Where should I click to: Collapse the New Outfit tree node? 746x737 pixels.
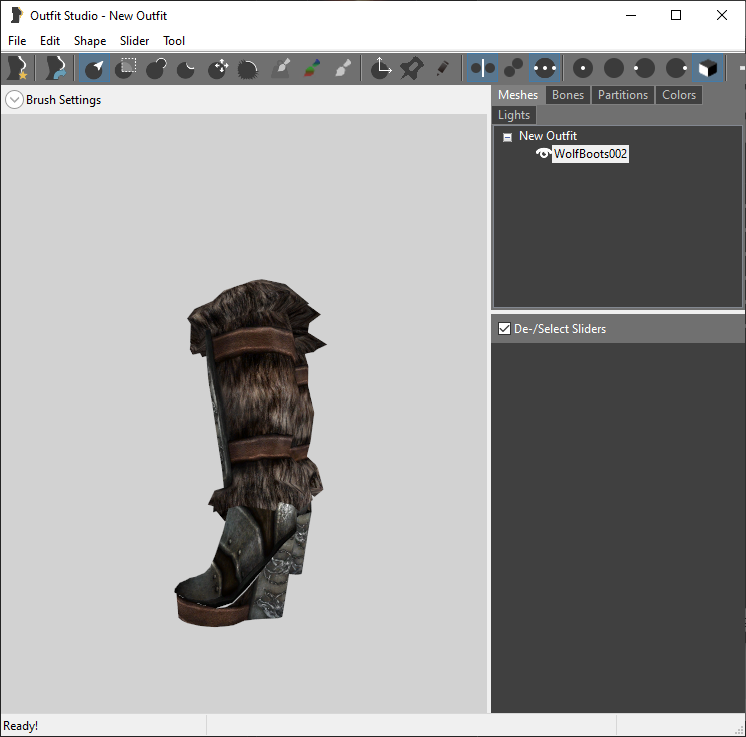507,137
